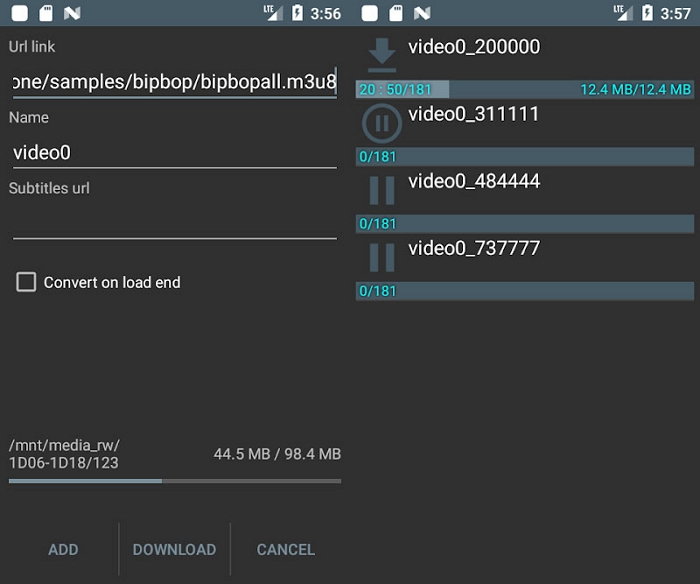The height and width of the screenshot is (584, 700).
Task: Click the Name field containing video0
Action: (x=174, y=152)
